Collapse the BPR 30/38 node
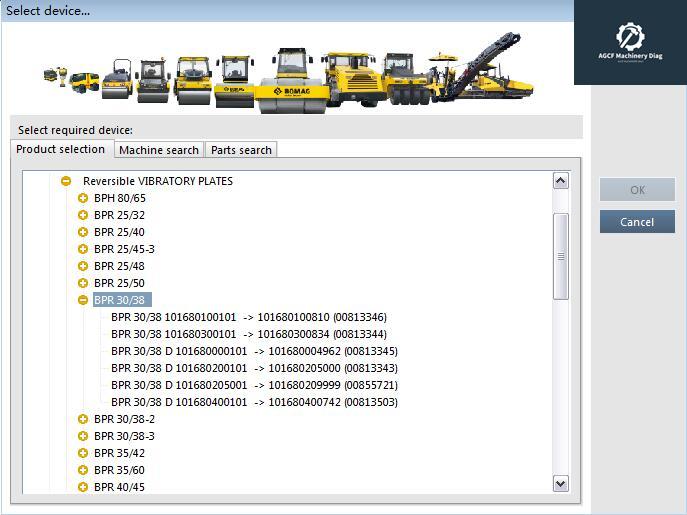 tap(83, 300)
